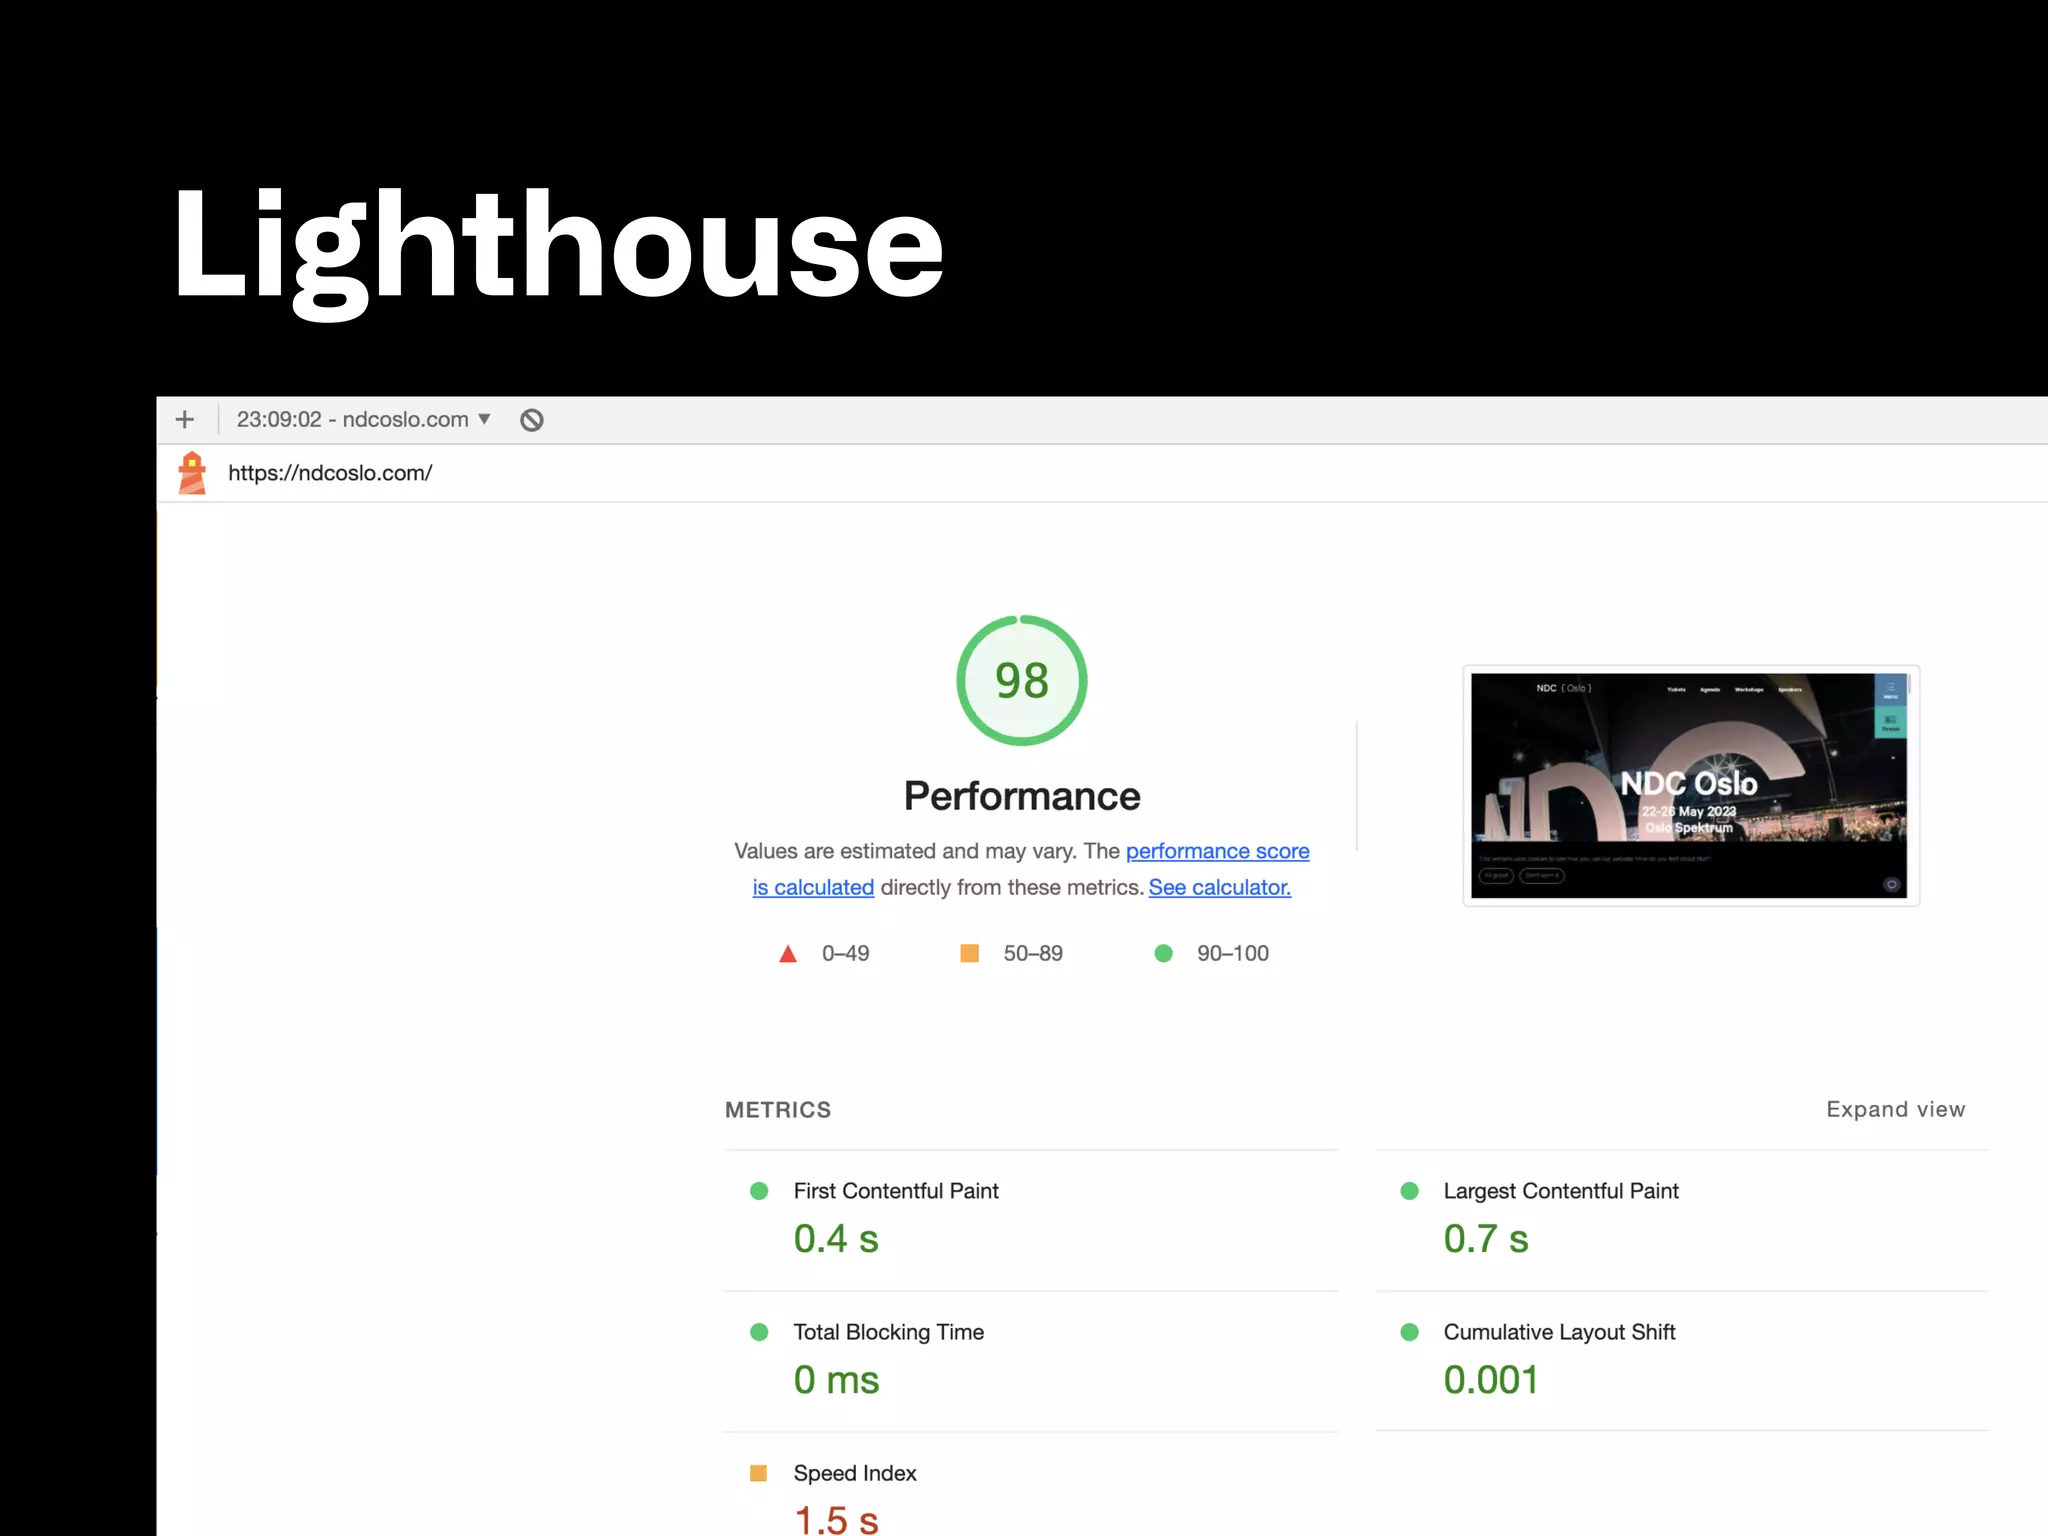
Task: Click the 50–89 legend text
Action: (x=1033, y=954)
